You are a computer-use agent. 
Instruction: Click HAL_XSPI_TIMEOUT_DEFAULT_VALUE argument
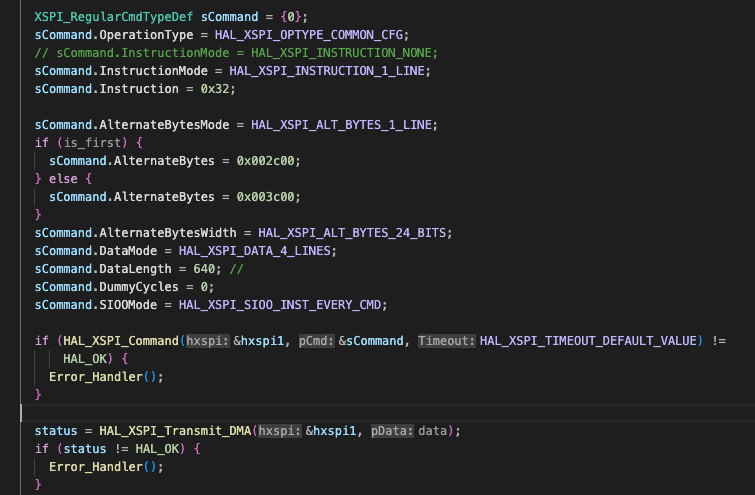(588, 341)
